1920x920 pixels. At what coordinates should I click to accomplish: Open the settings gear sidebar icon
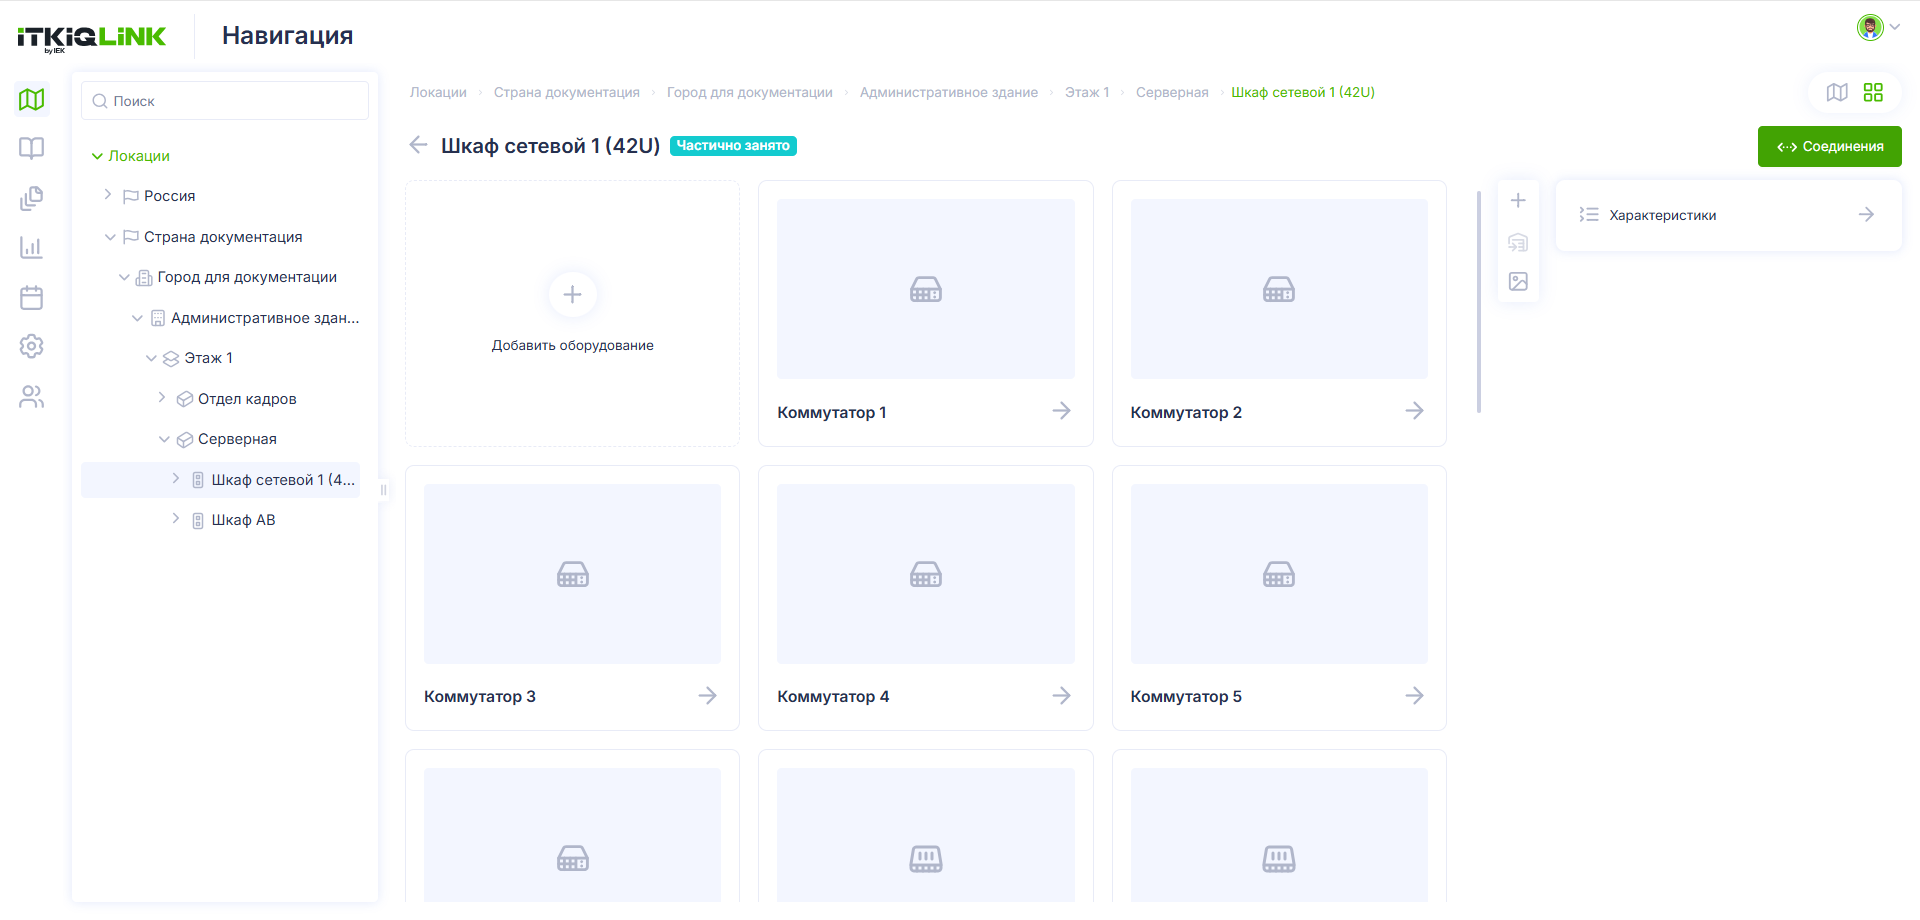click(32, 346)
